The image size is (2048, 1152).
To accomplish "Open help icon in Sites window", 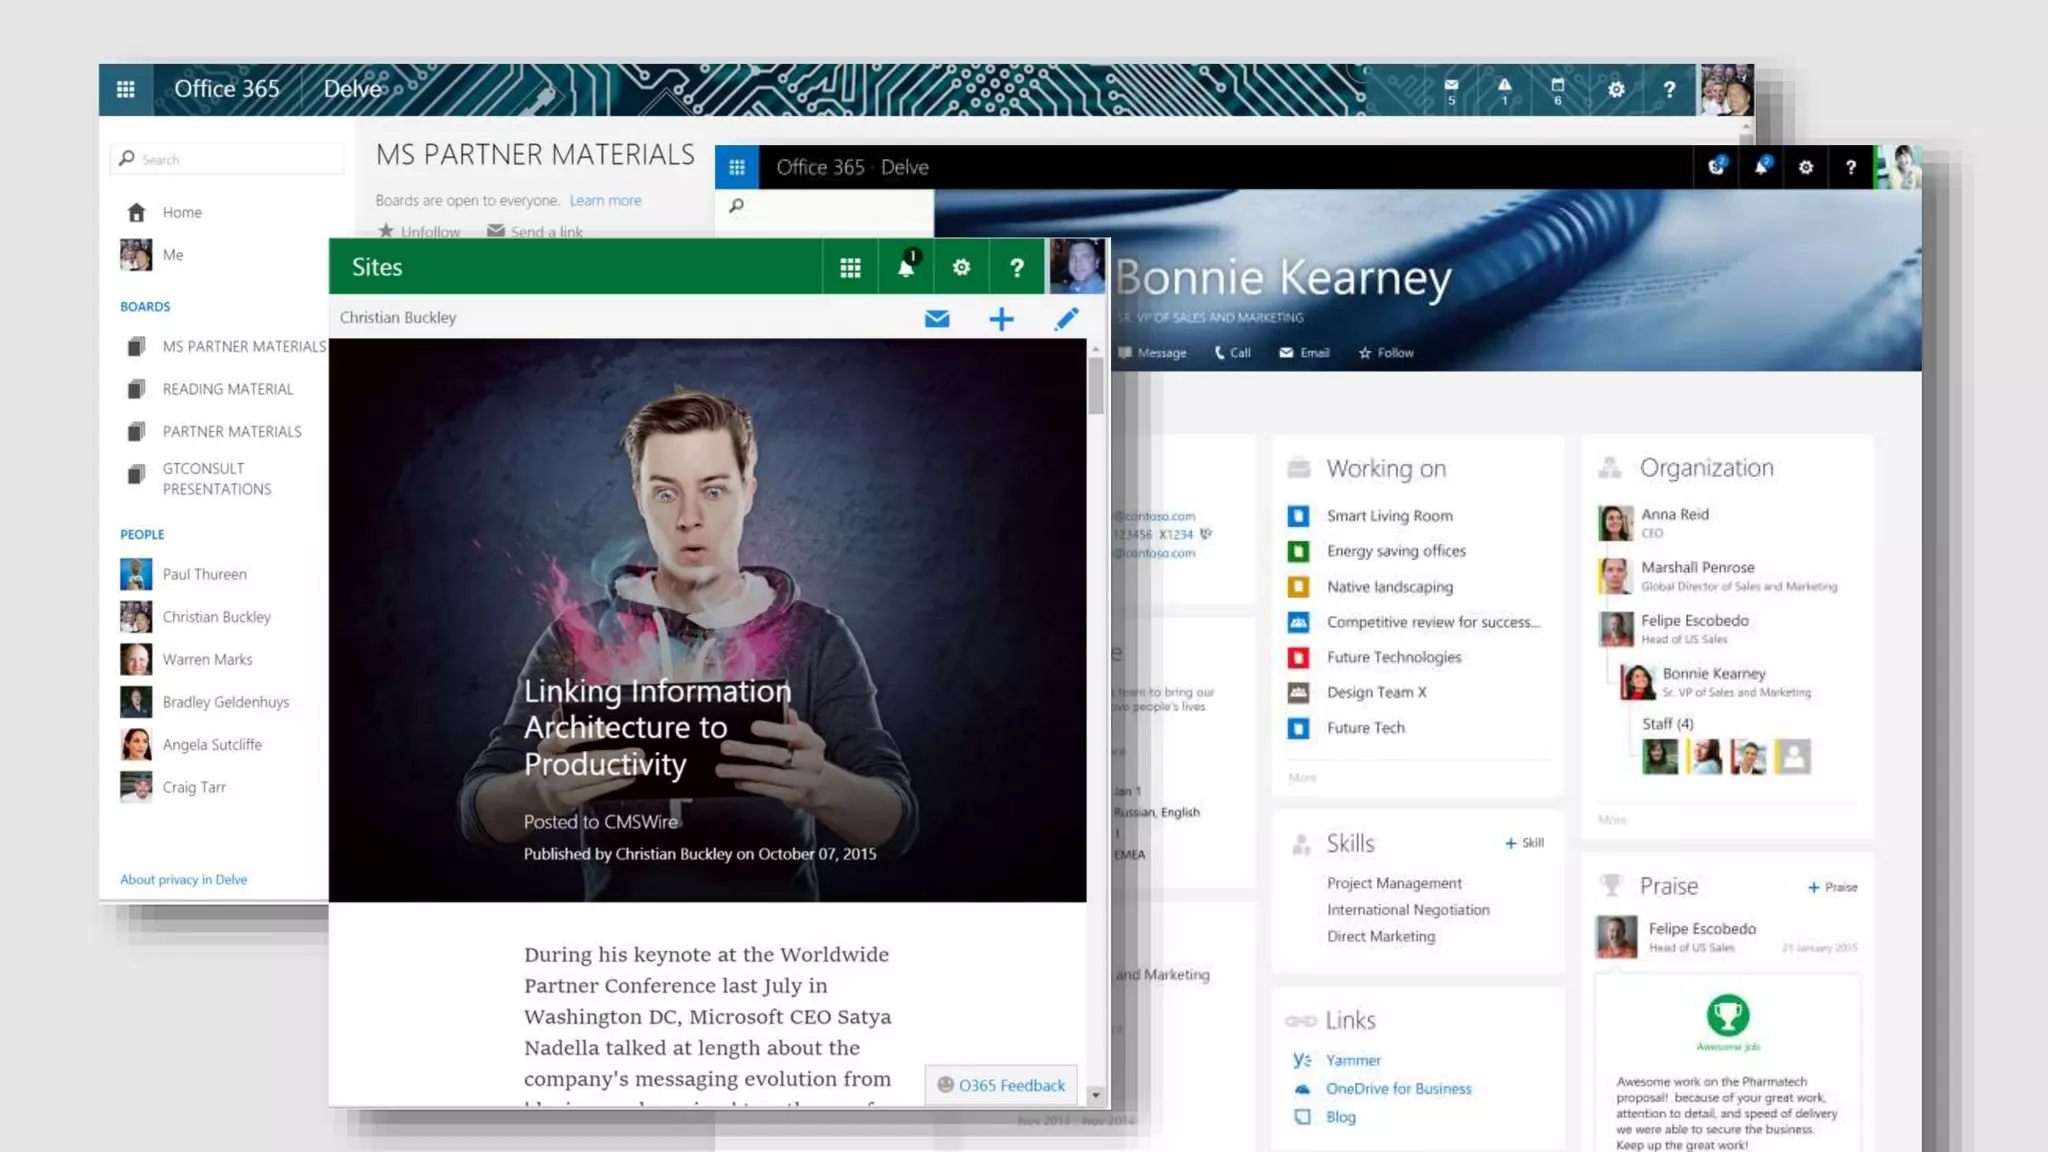I will pyautogui.click(x=1016, y=267).
